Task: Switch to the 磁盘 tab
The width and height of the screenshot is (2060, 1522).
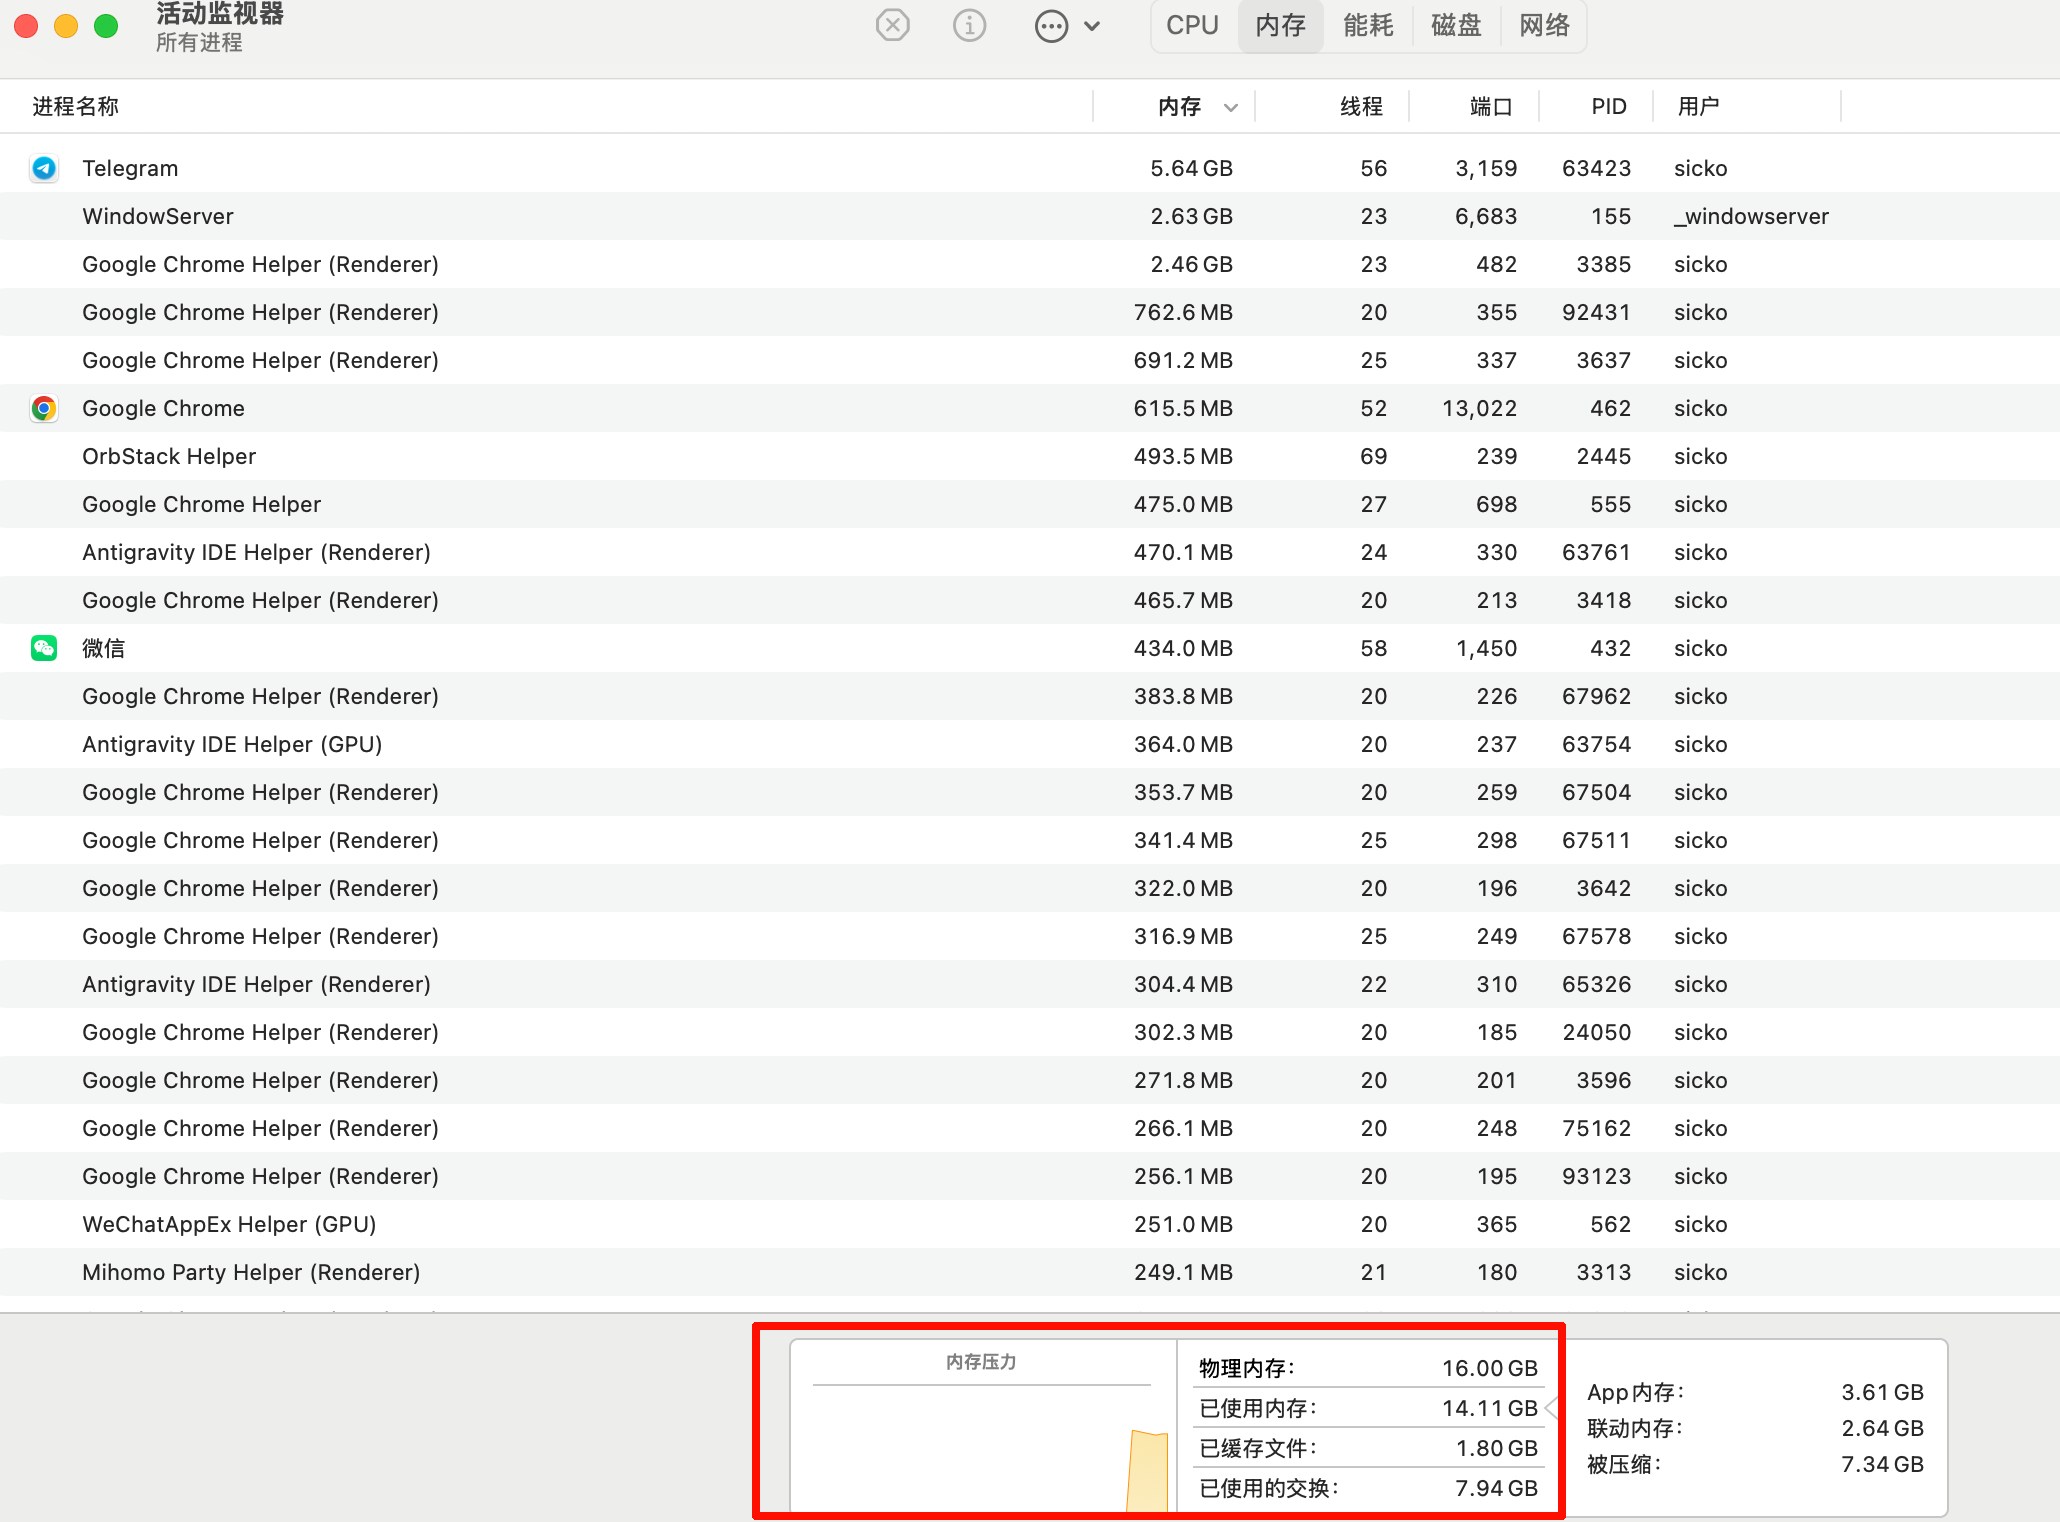Action: coord(1456,25)
